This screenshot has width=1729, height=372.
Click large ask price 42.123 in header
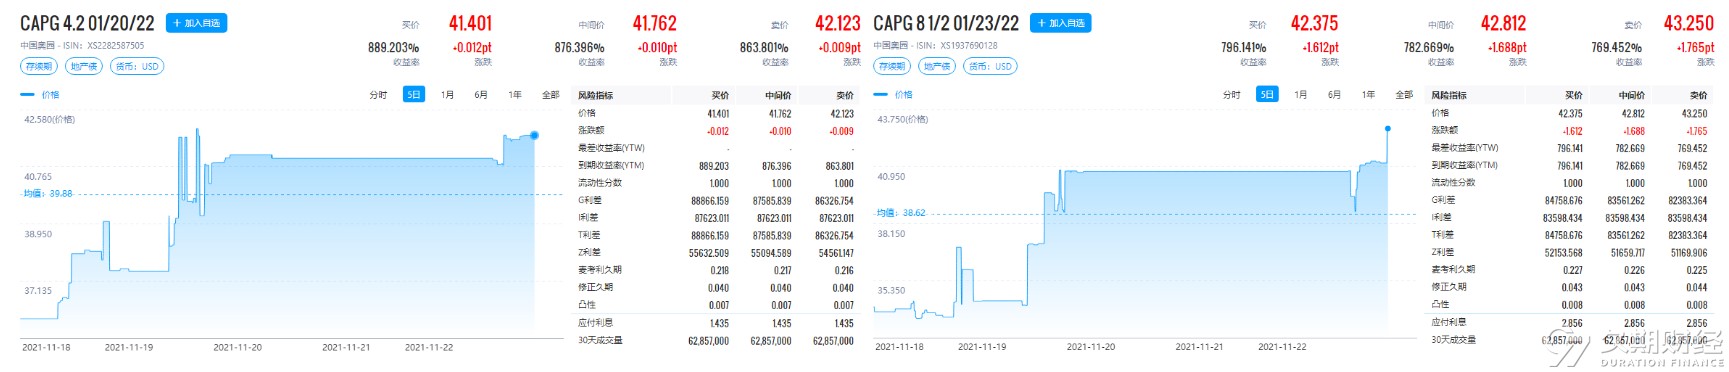838,23
